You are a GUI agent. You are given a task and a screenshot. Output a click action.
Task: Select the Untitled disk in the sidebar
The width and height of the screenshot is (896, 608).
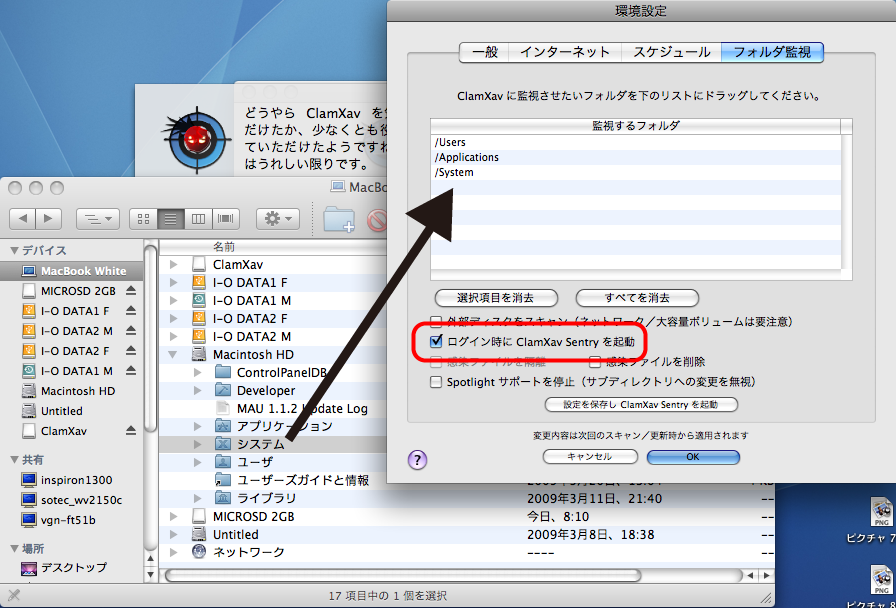(x=71, y=411)
